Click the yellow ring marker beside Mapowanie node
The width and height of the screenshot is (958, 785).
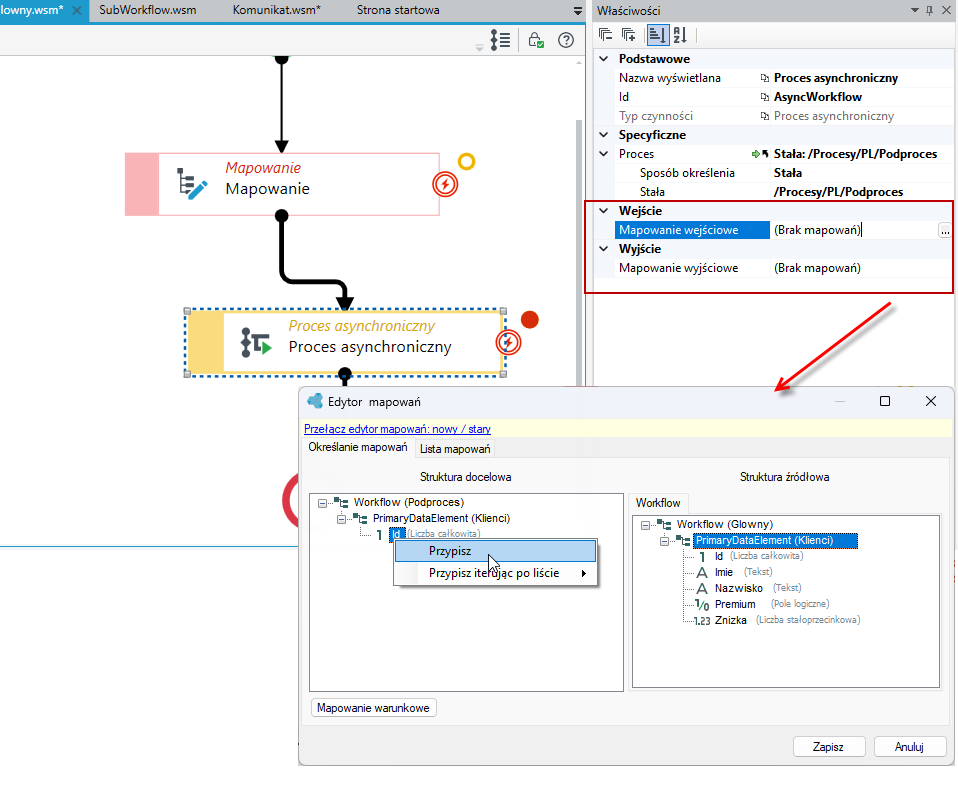(x=467, y=162)
